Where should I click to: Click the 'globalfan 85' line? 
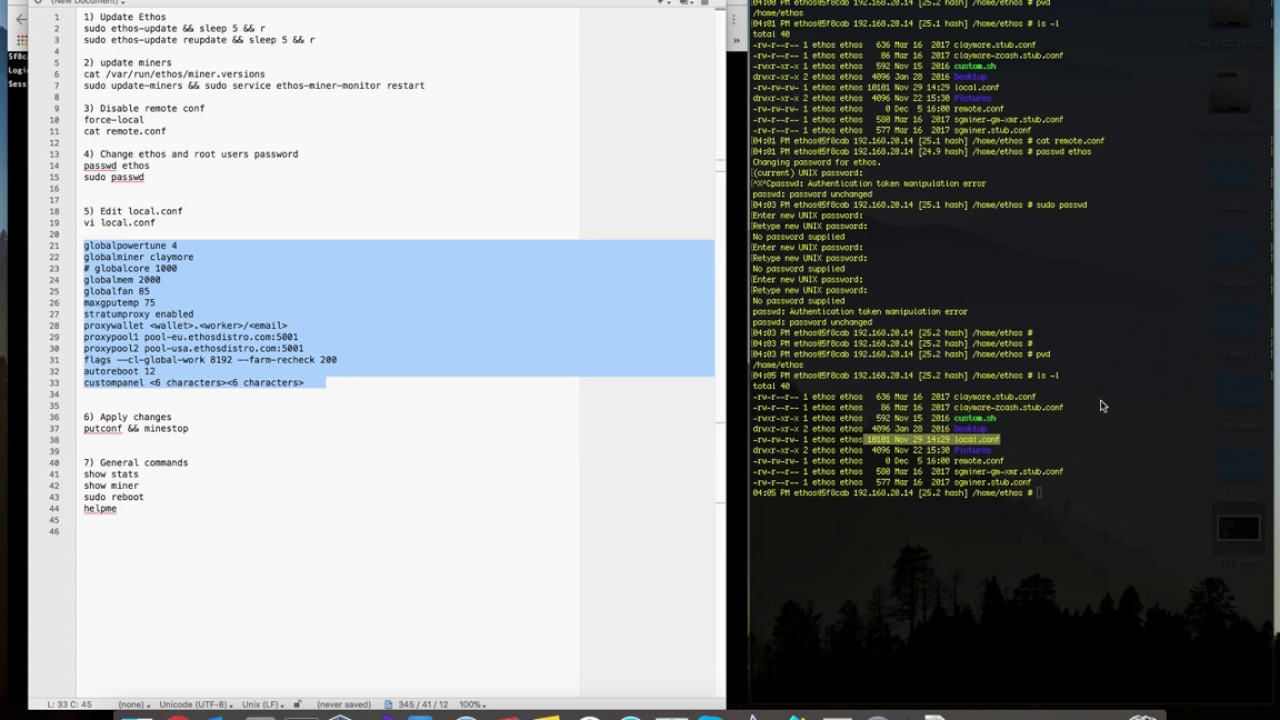117,292
